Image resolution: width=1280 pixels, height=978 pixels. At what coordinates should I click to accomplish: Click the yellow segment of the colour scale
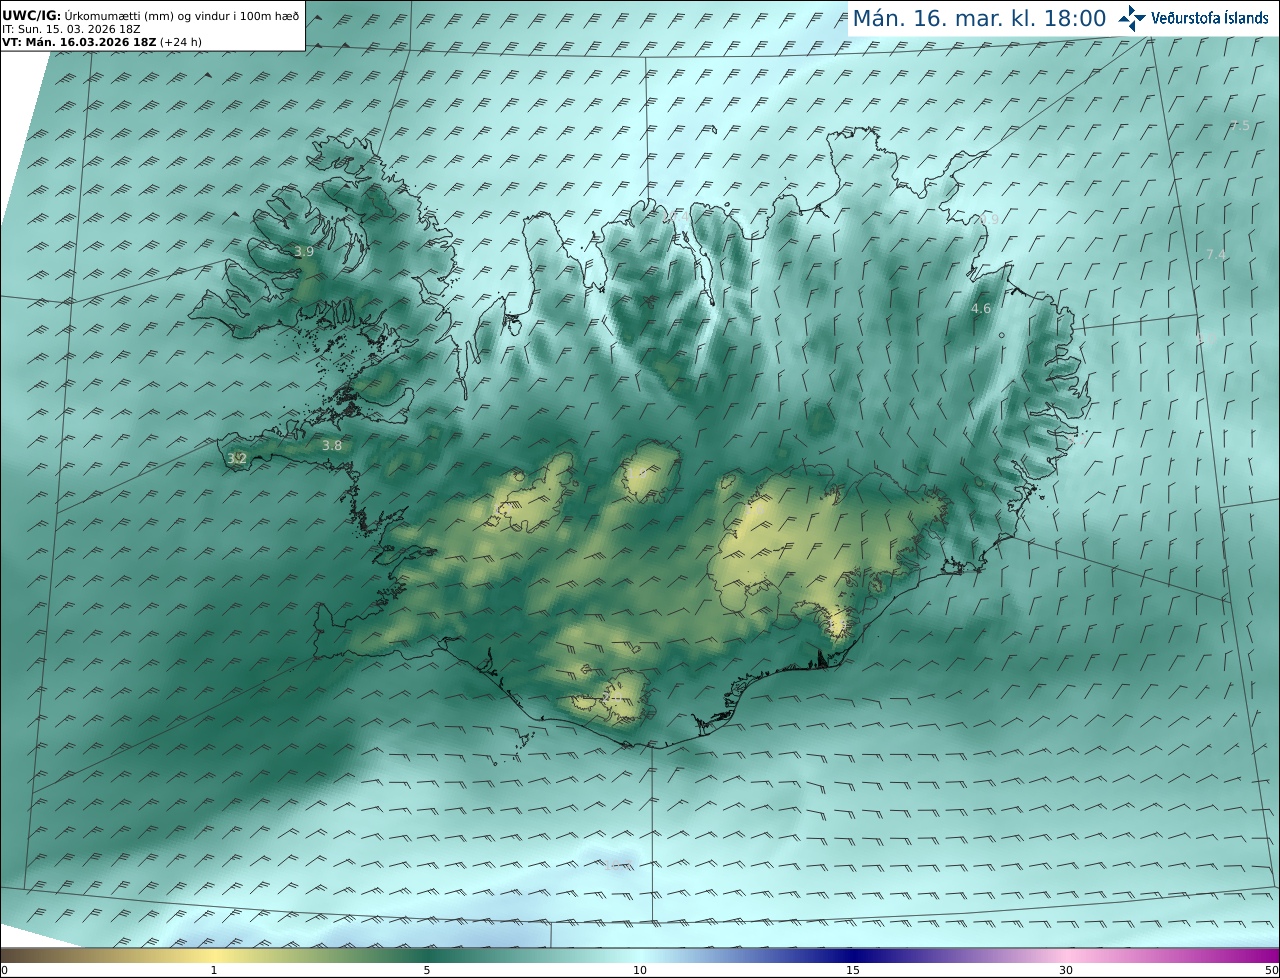214,956
